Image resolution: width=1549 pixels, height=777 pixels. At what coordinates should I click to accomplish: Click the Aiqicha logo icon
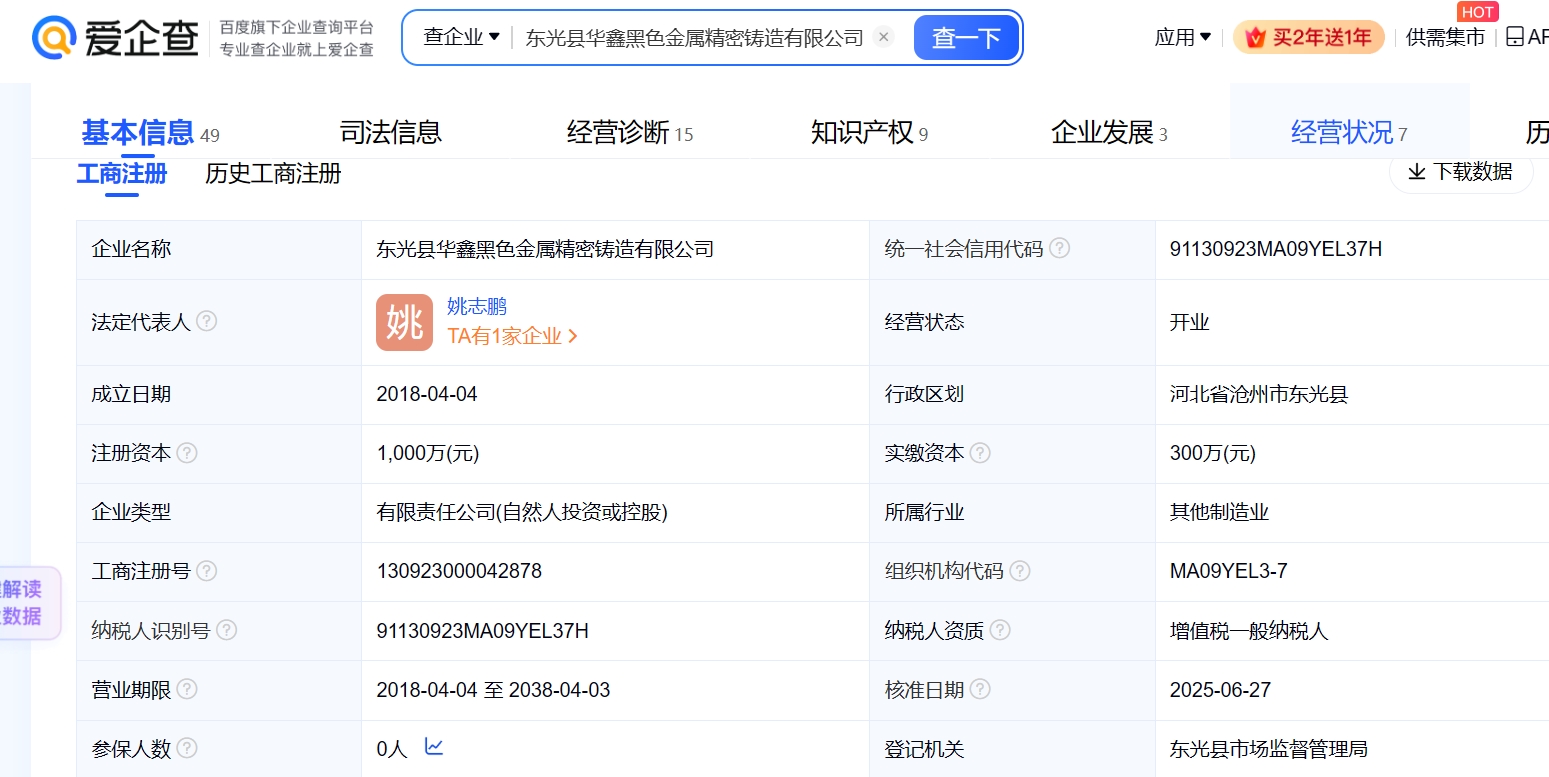click(54, 38)
